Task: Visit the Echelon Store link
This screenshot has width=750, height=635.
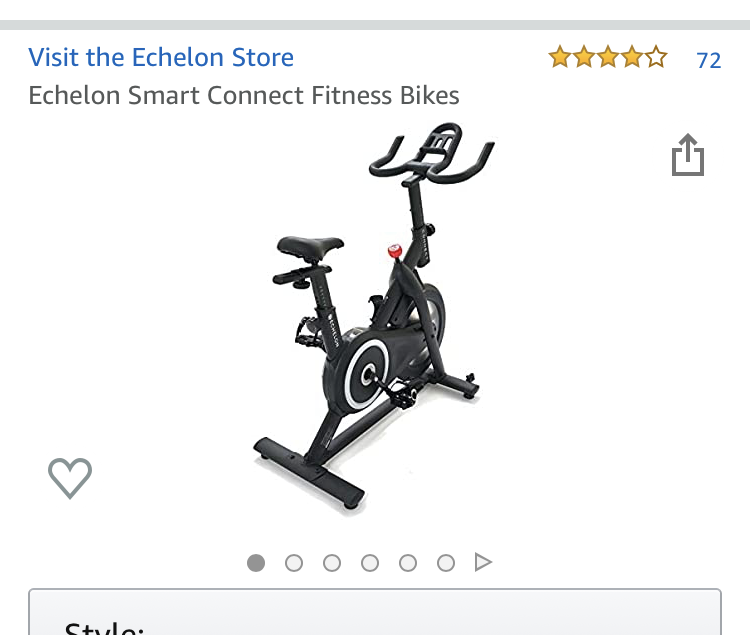Action: tap(161, 57)
